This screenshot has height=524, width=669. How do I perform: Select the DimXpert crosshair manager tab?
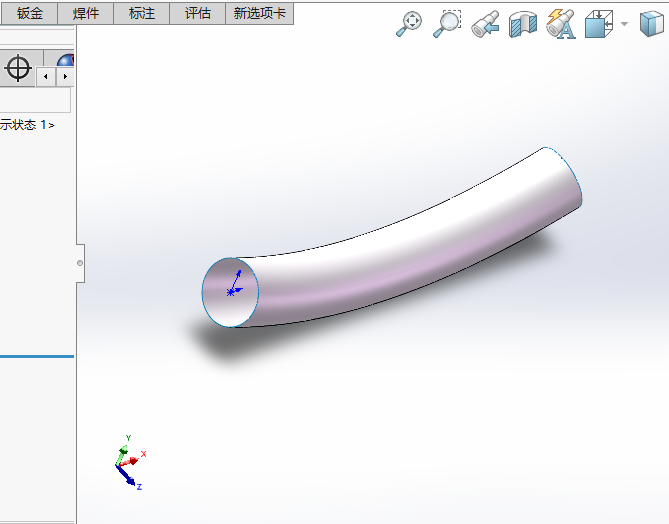(18, 68)
